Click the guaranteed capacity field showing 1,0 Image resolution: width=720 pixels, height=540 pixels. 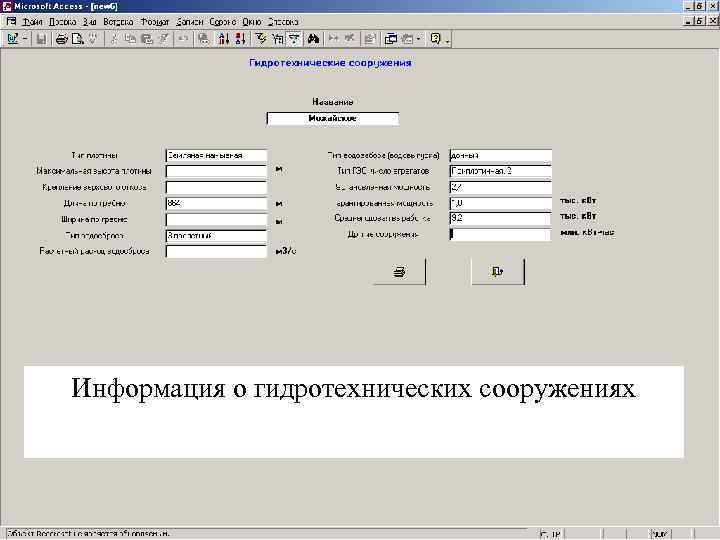pos(501,203)
